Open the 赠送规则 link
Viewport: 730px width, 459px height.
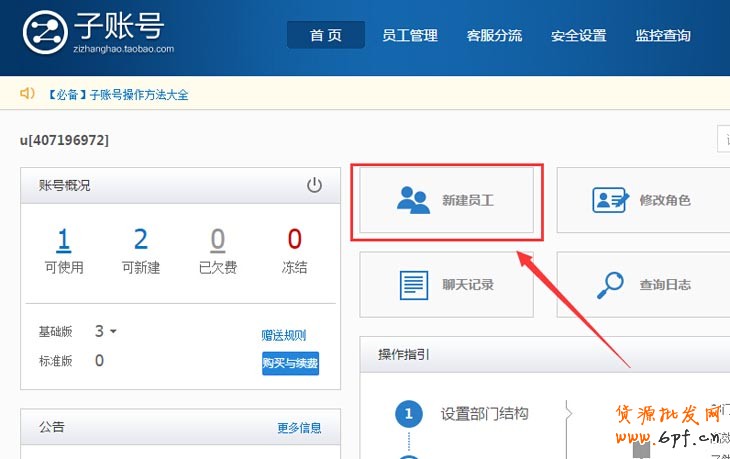click(284, 335)
